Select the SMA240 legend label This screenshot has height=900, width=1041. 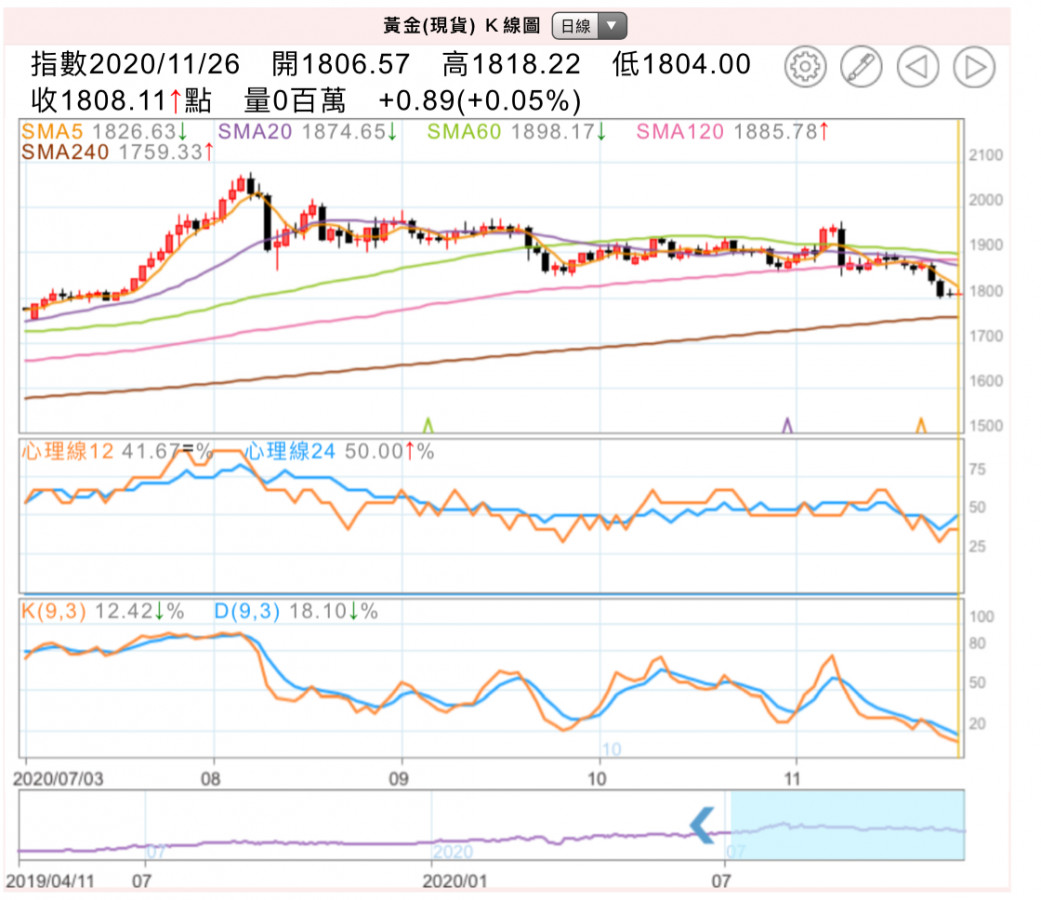tap(65, 152)
